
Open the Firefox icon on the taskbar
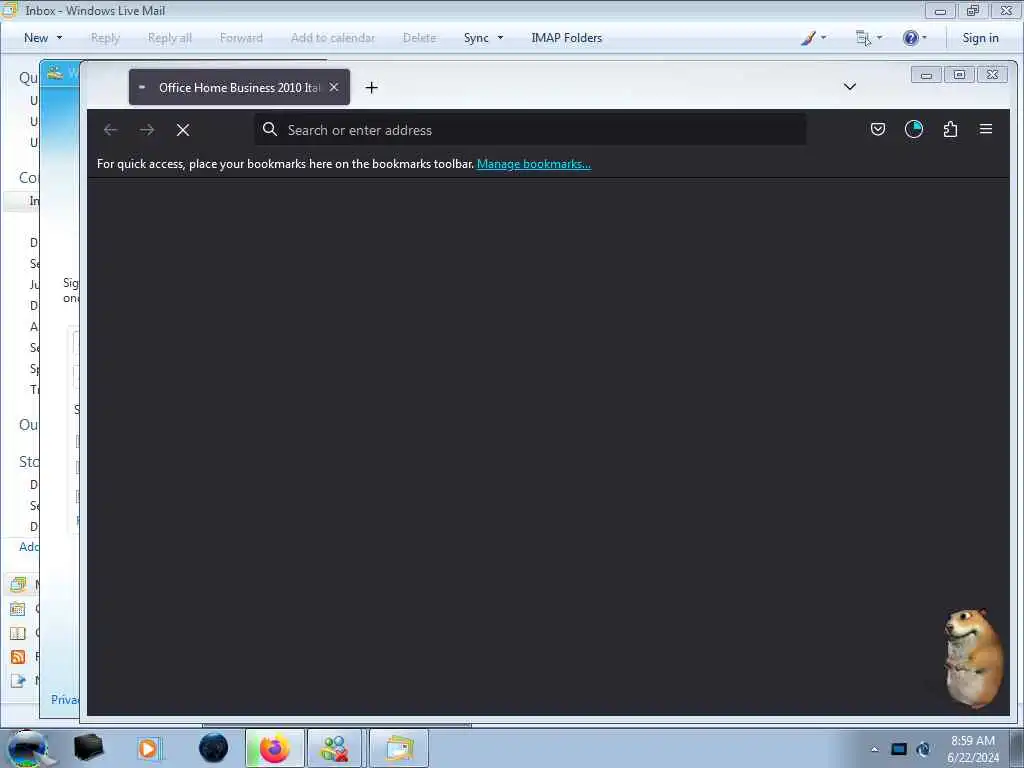pos(274,748)
